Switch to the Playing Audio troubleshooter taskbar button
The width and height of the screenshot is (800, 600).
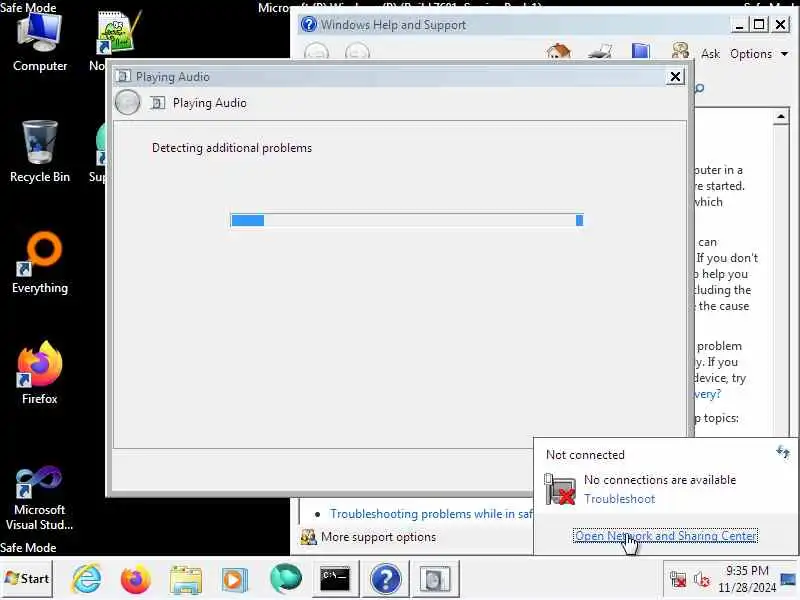435,579
